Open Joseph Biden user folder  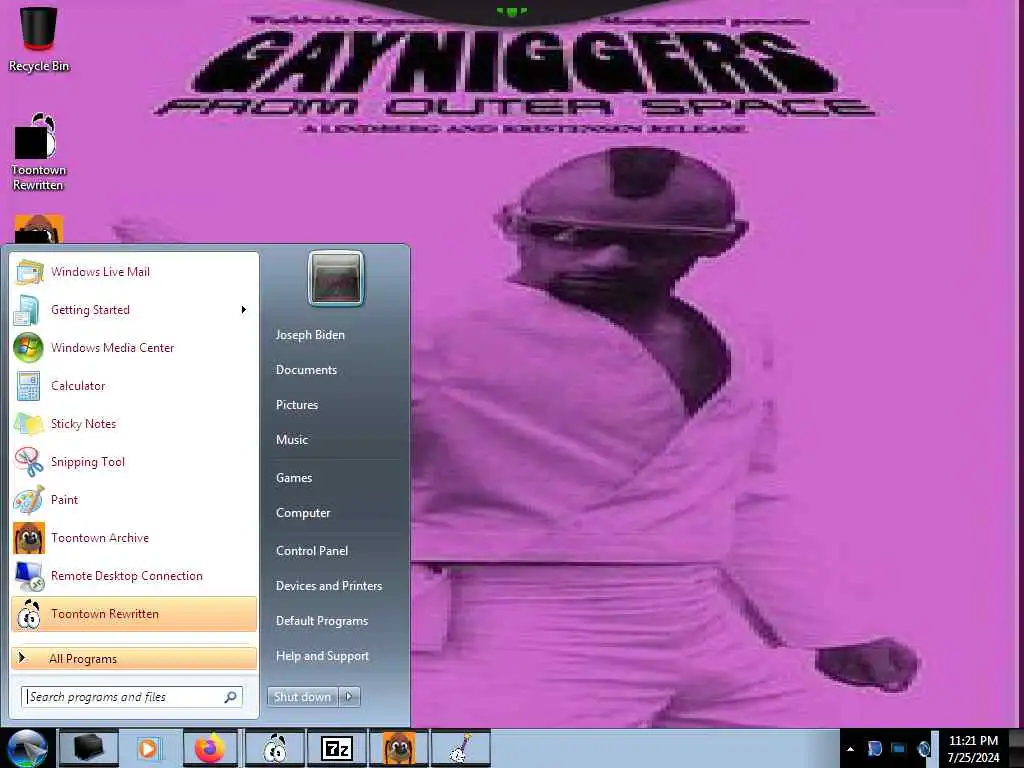click(x=310, y=335)
